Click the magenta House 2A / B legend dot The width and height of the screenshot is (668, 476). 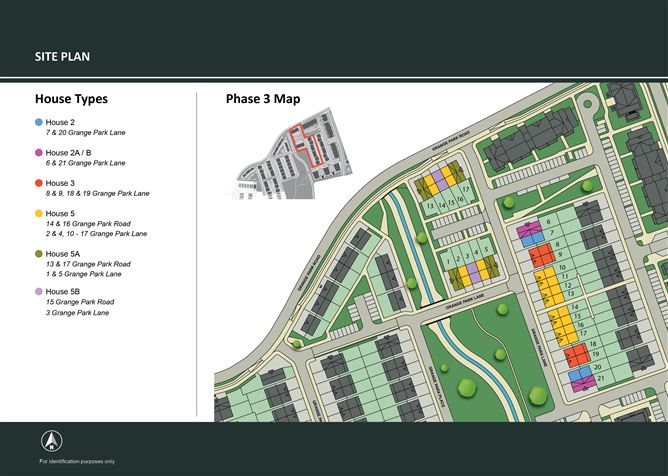pos(38,153)
